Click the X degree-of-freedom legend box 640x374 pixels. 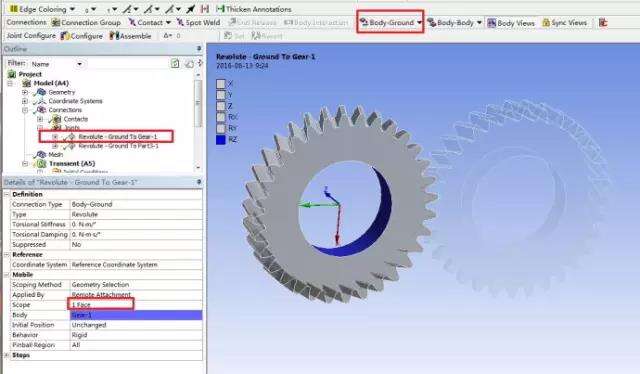pos(221,84)
